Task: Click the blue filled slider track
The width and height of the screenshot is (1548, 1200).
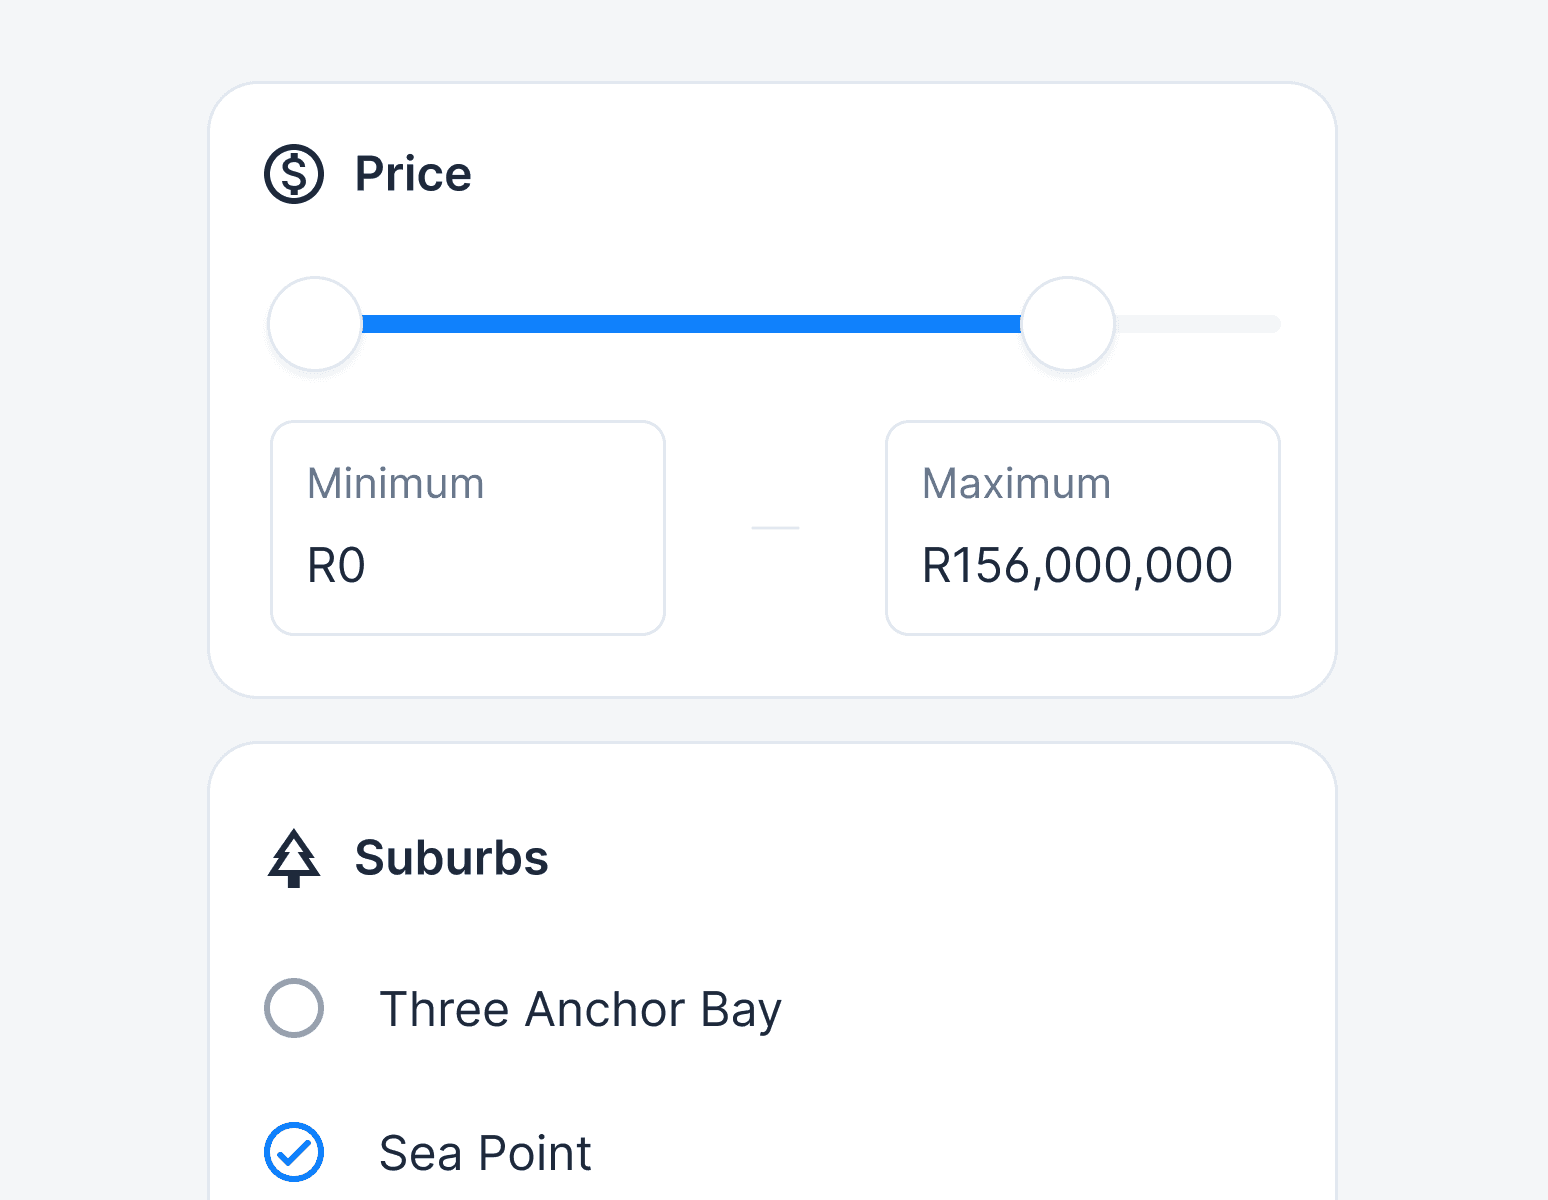Action: pos(690,324)
